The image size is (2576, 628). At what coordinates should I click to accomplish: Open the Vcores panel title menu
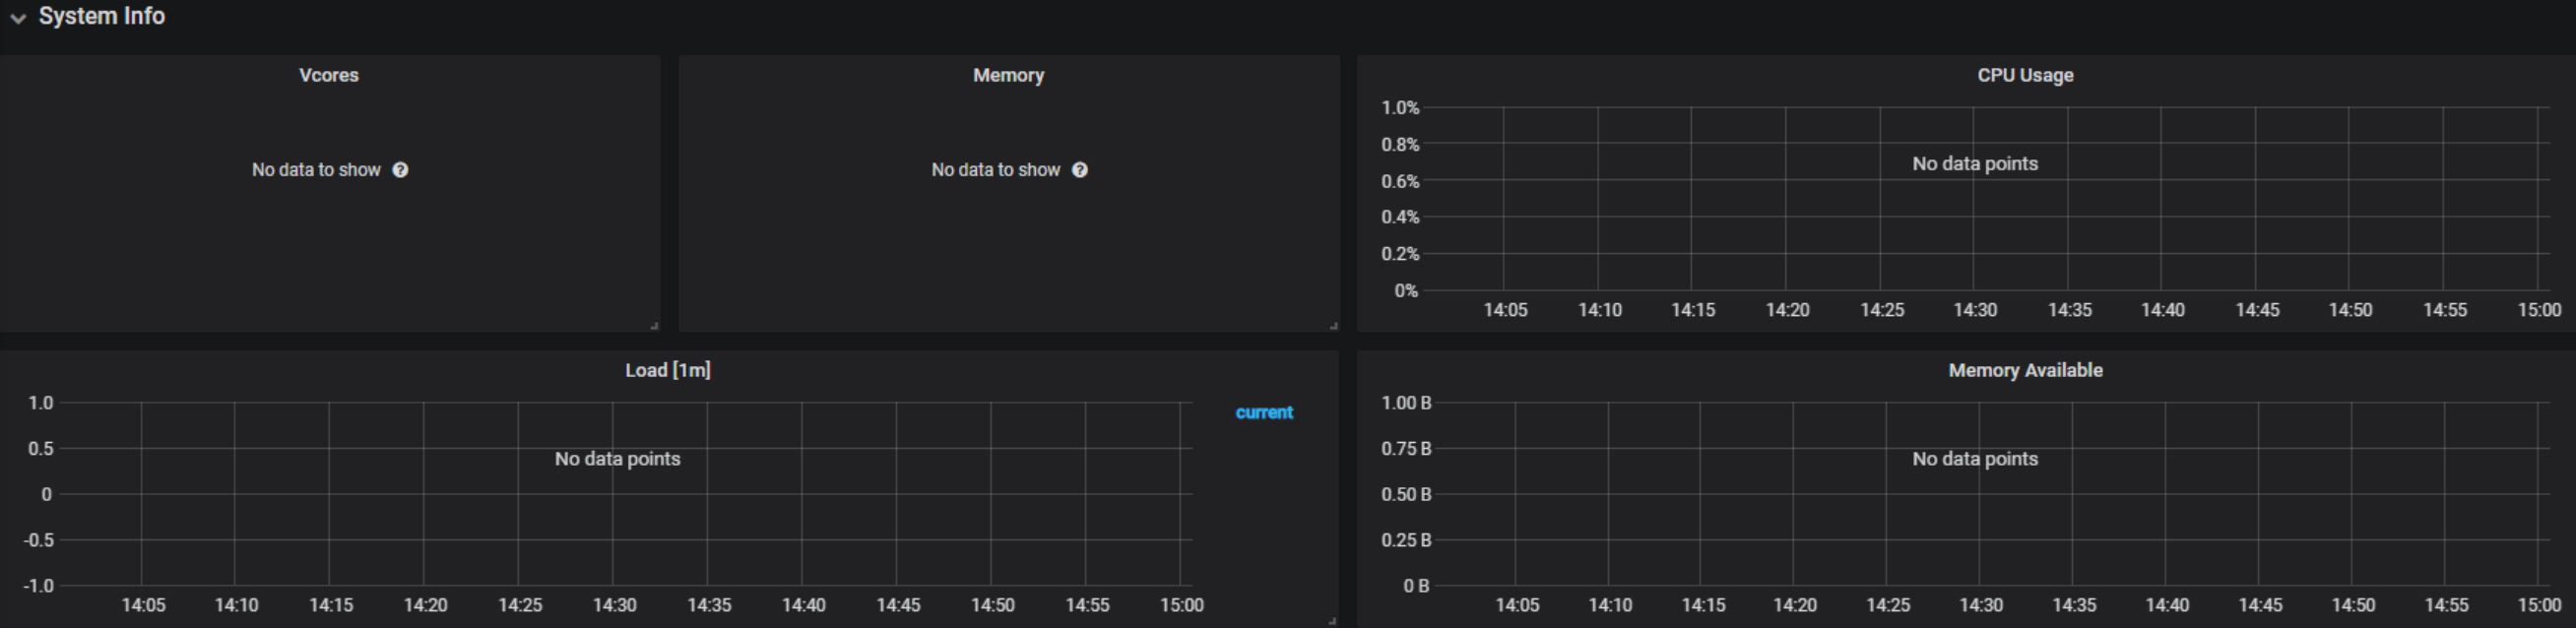(328, 75)
